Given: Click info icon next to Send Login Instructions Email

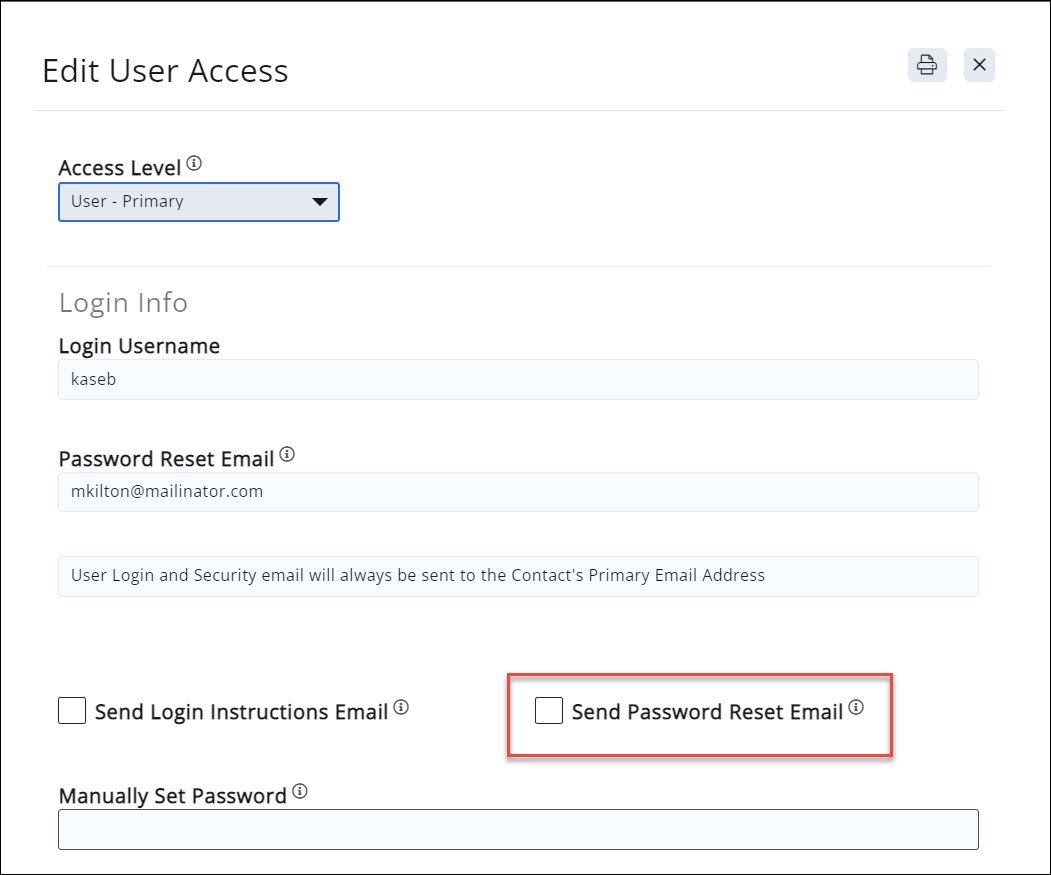Looking at the screenshot, I should click(x=401, y=708).
